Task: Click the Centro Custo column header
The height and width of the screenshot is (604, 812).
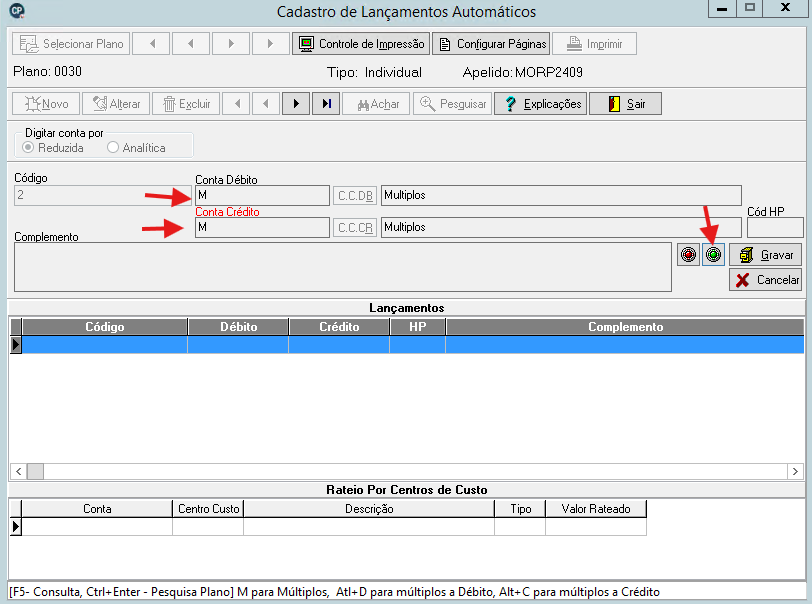Action: 208,509
